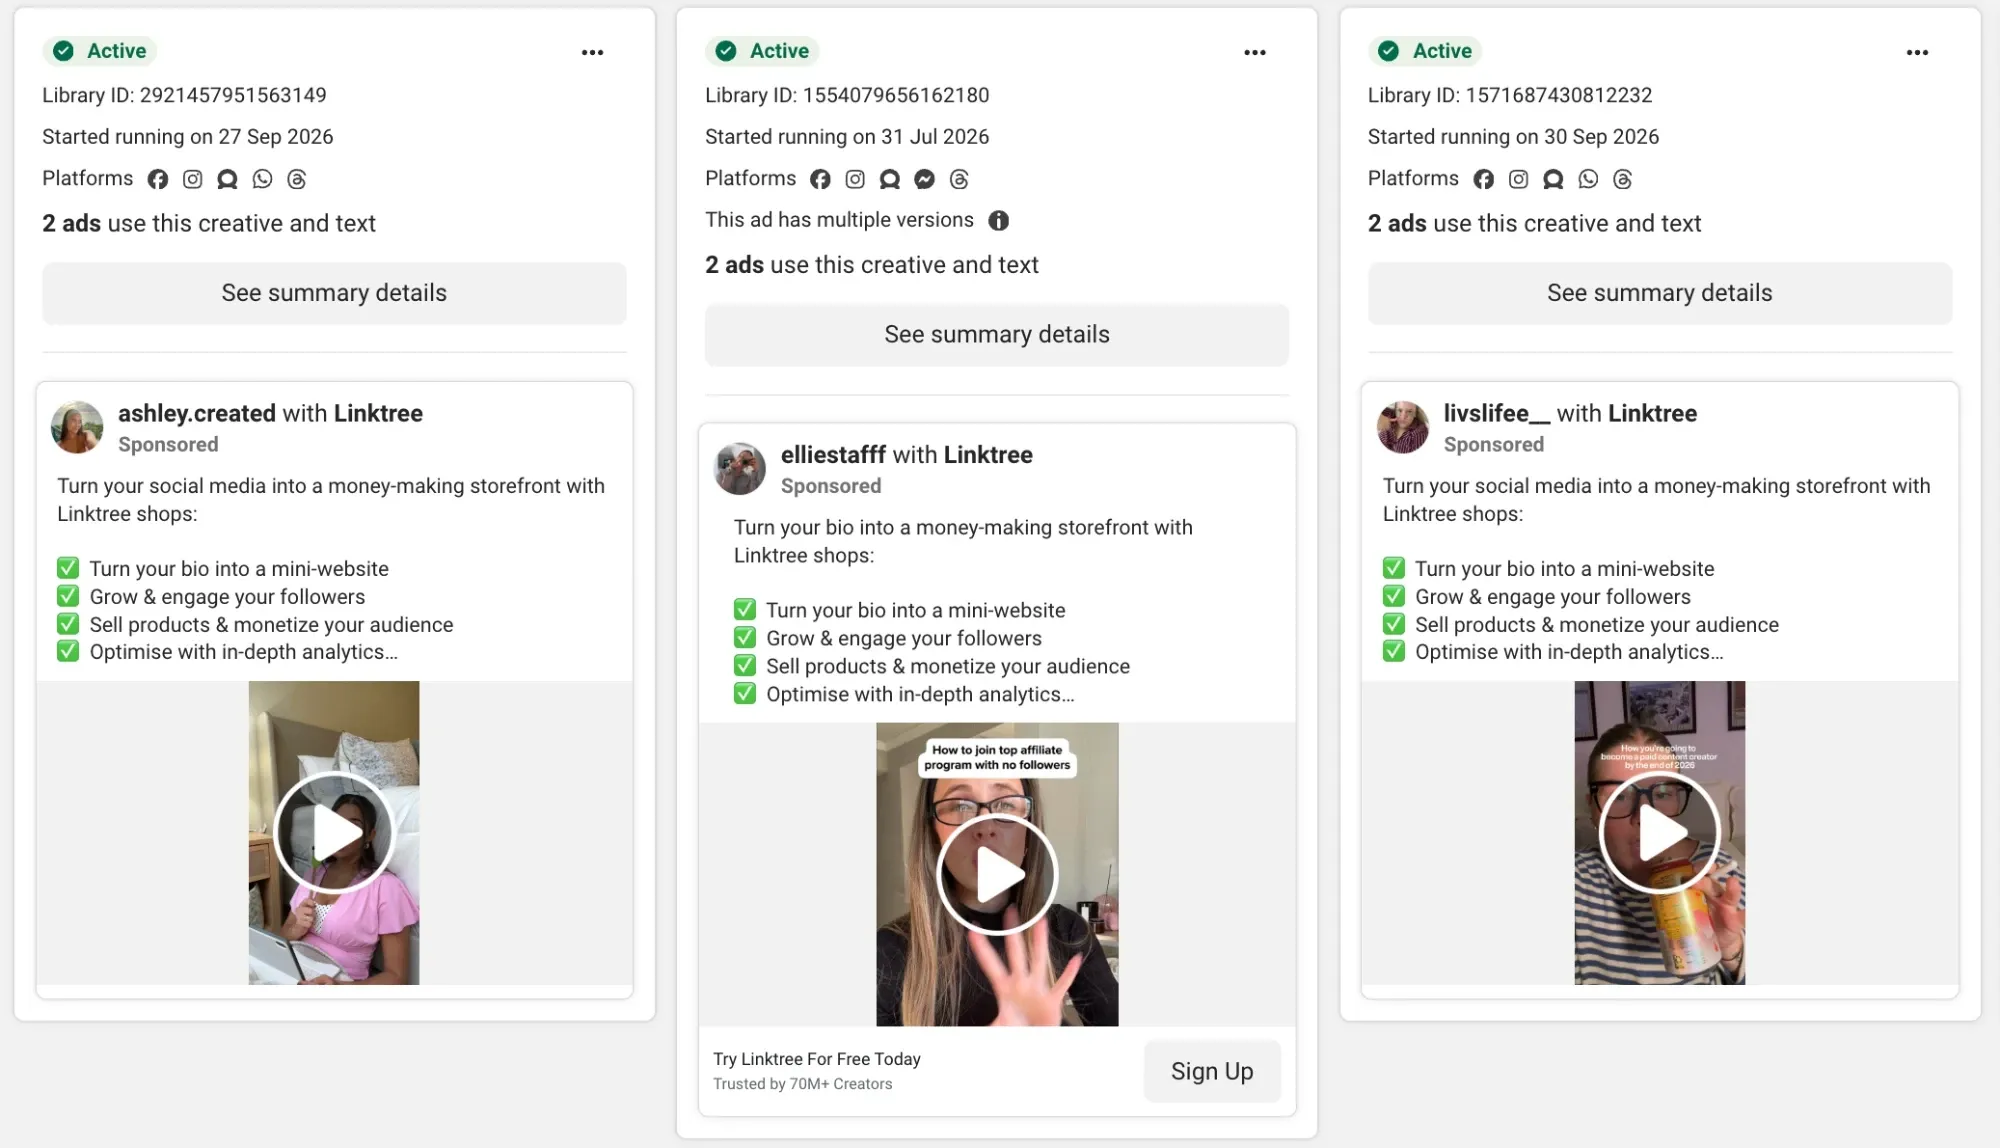Click Threads platform icon in ashley.created card

[297, 179]
